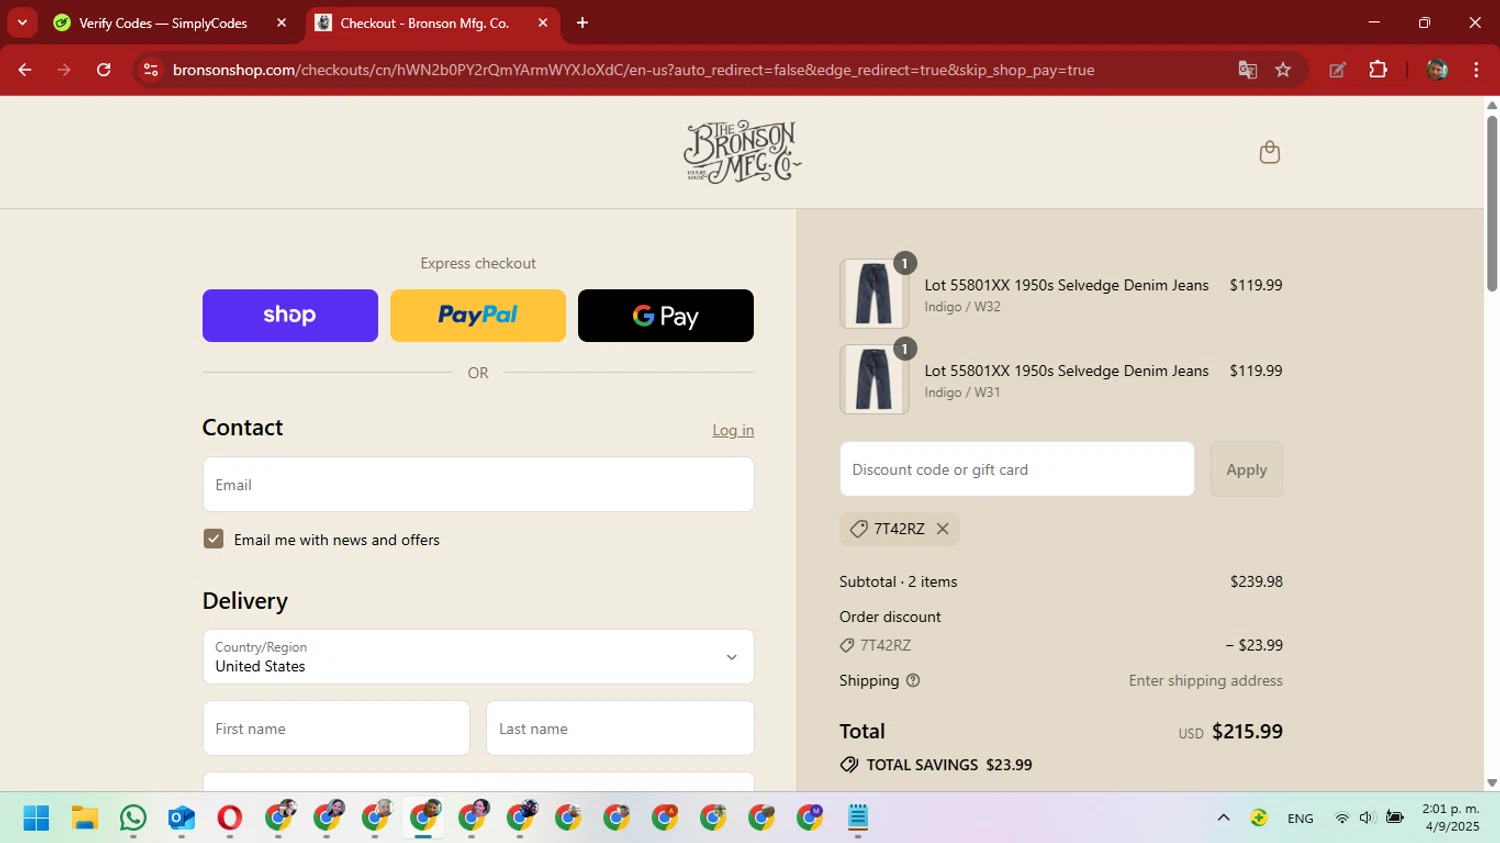Reload the checkout page
This screenshot has height=843, width=1500.
point(104,70)
